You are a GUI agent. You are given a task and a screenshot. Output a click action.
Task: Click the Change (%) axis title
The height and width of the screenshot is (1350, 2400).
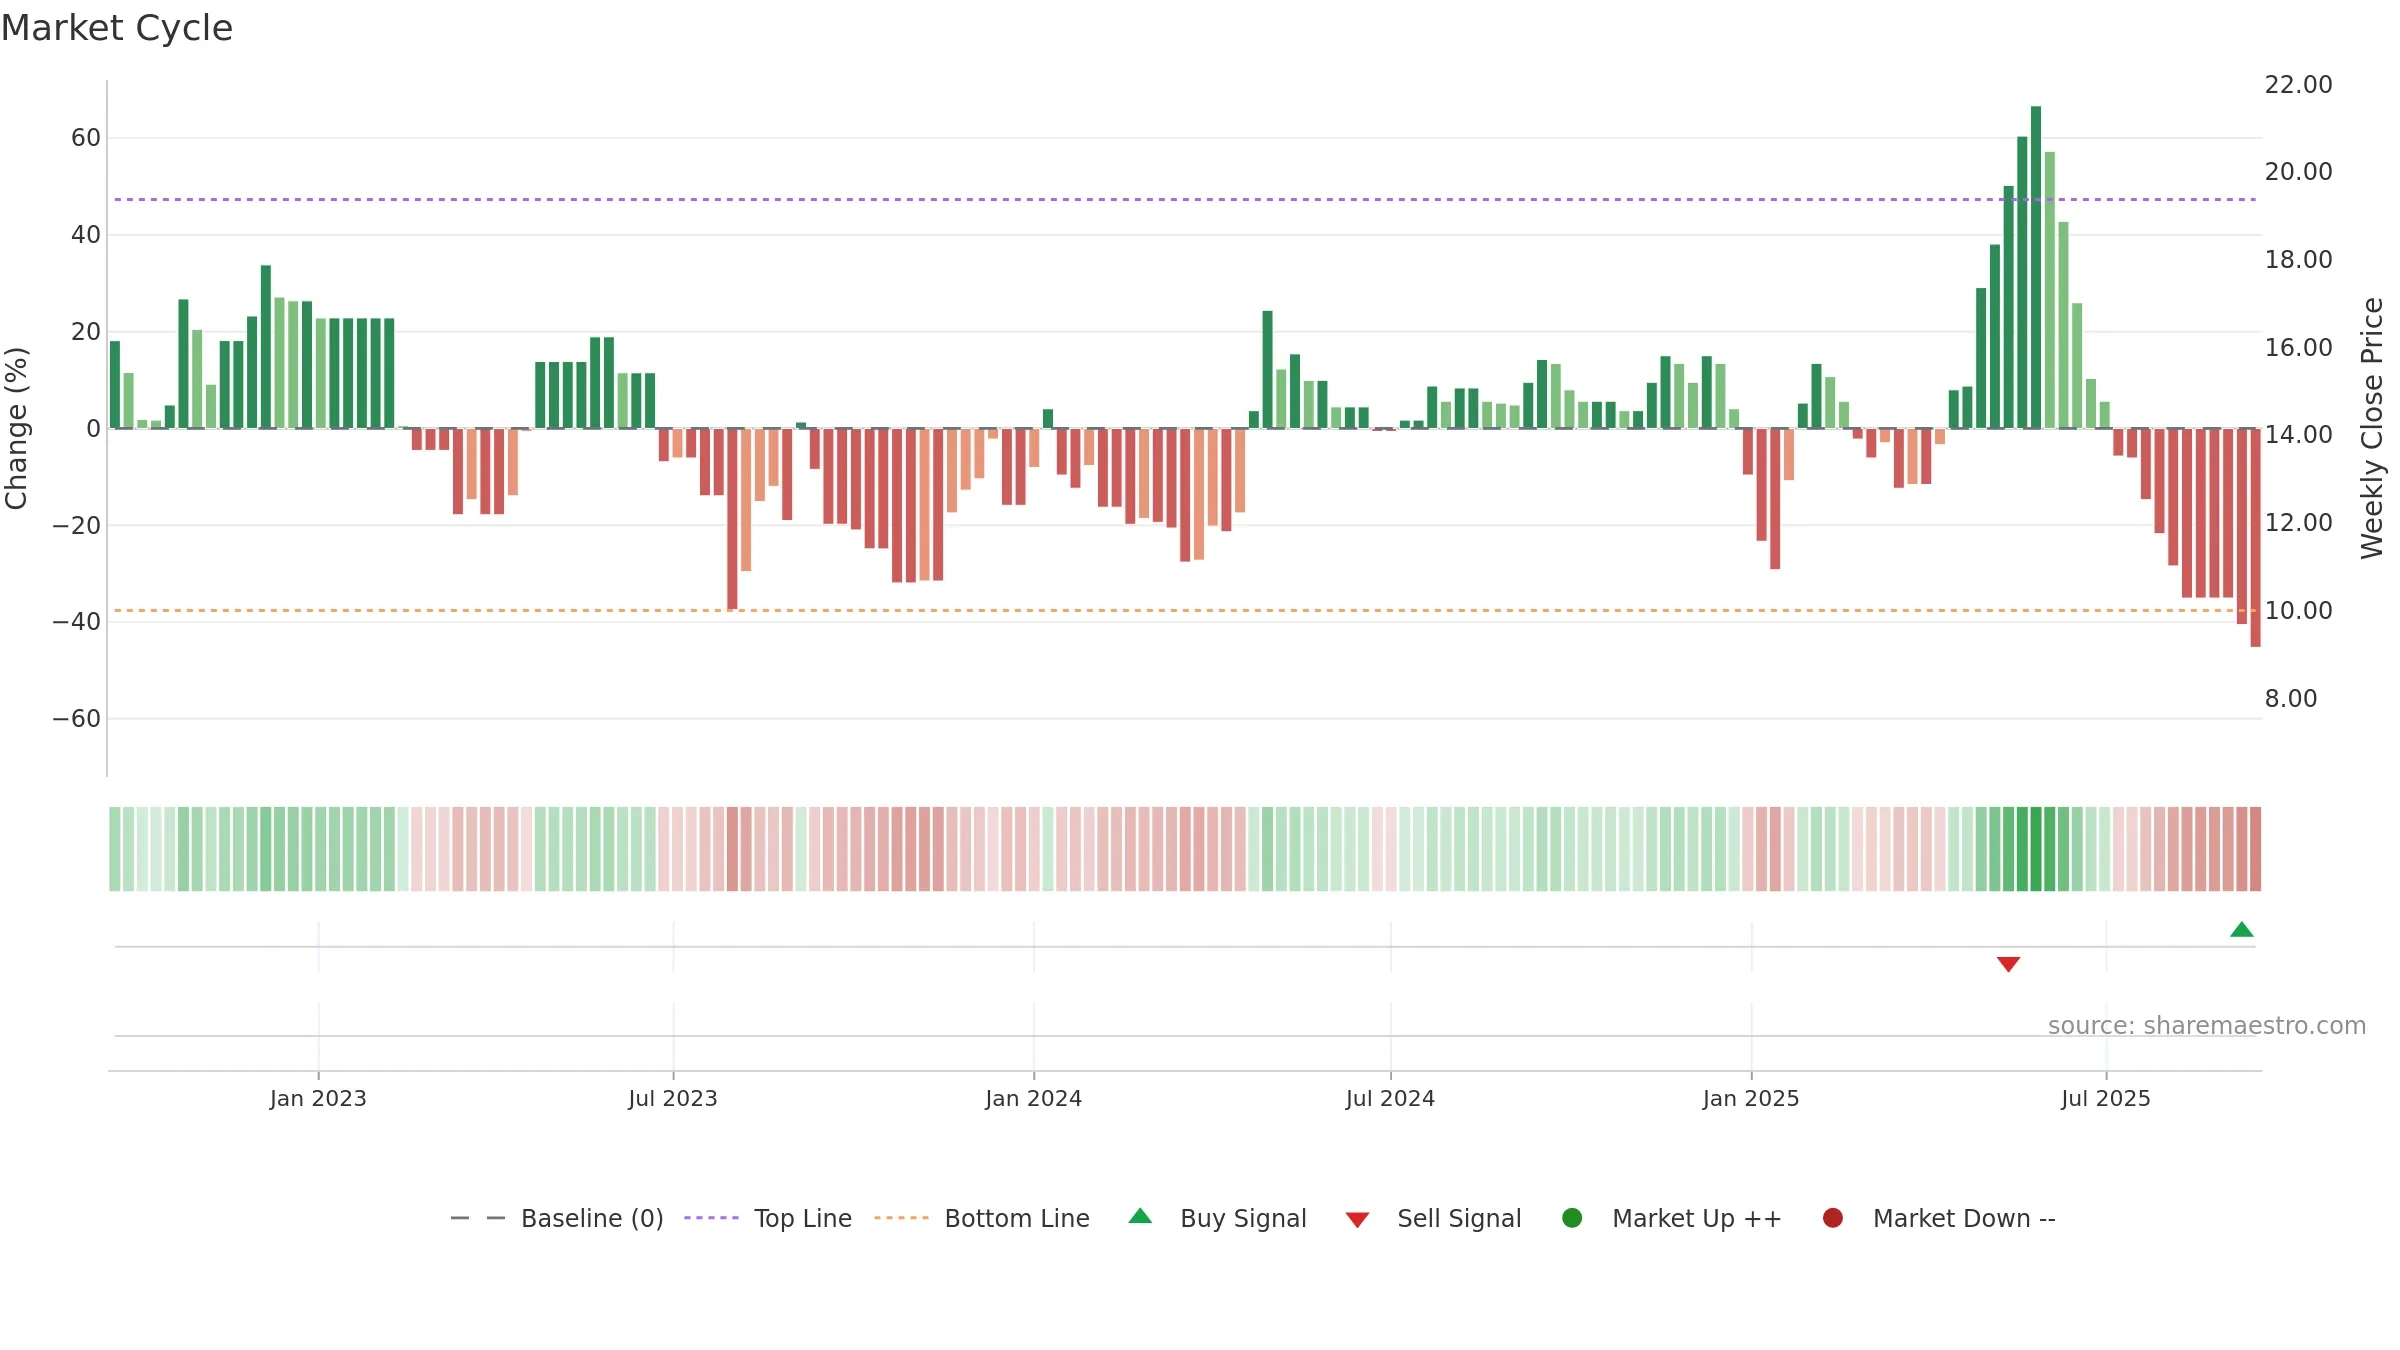(x=16, y=428)
